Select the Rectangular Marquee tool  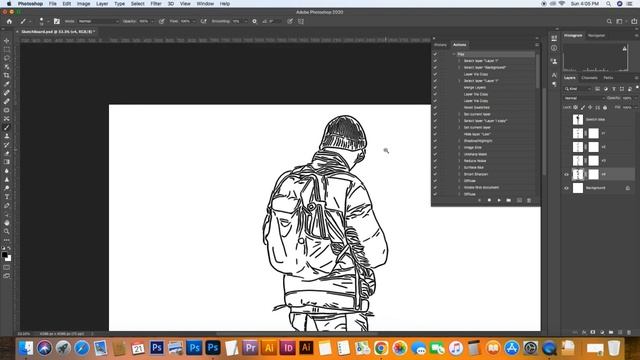(x=7, y=49)
